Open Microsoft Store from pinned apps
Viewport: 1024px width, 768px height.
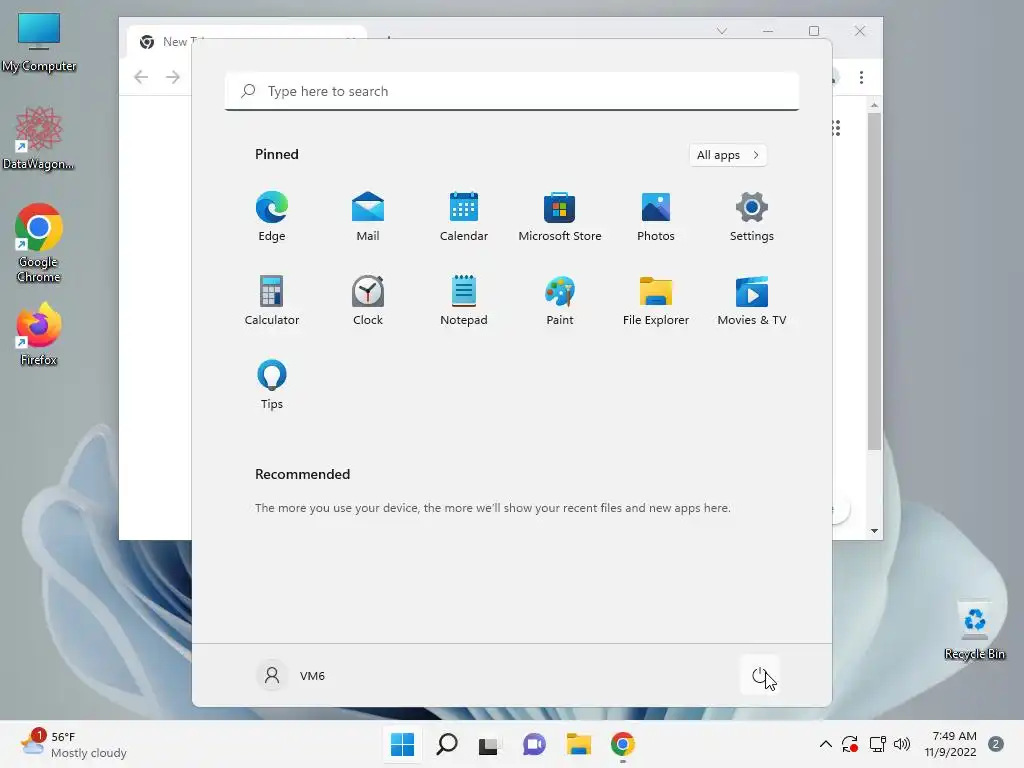[x=560, y=216]
